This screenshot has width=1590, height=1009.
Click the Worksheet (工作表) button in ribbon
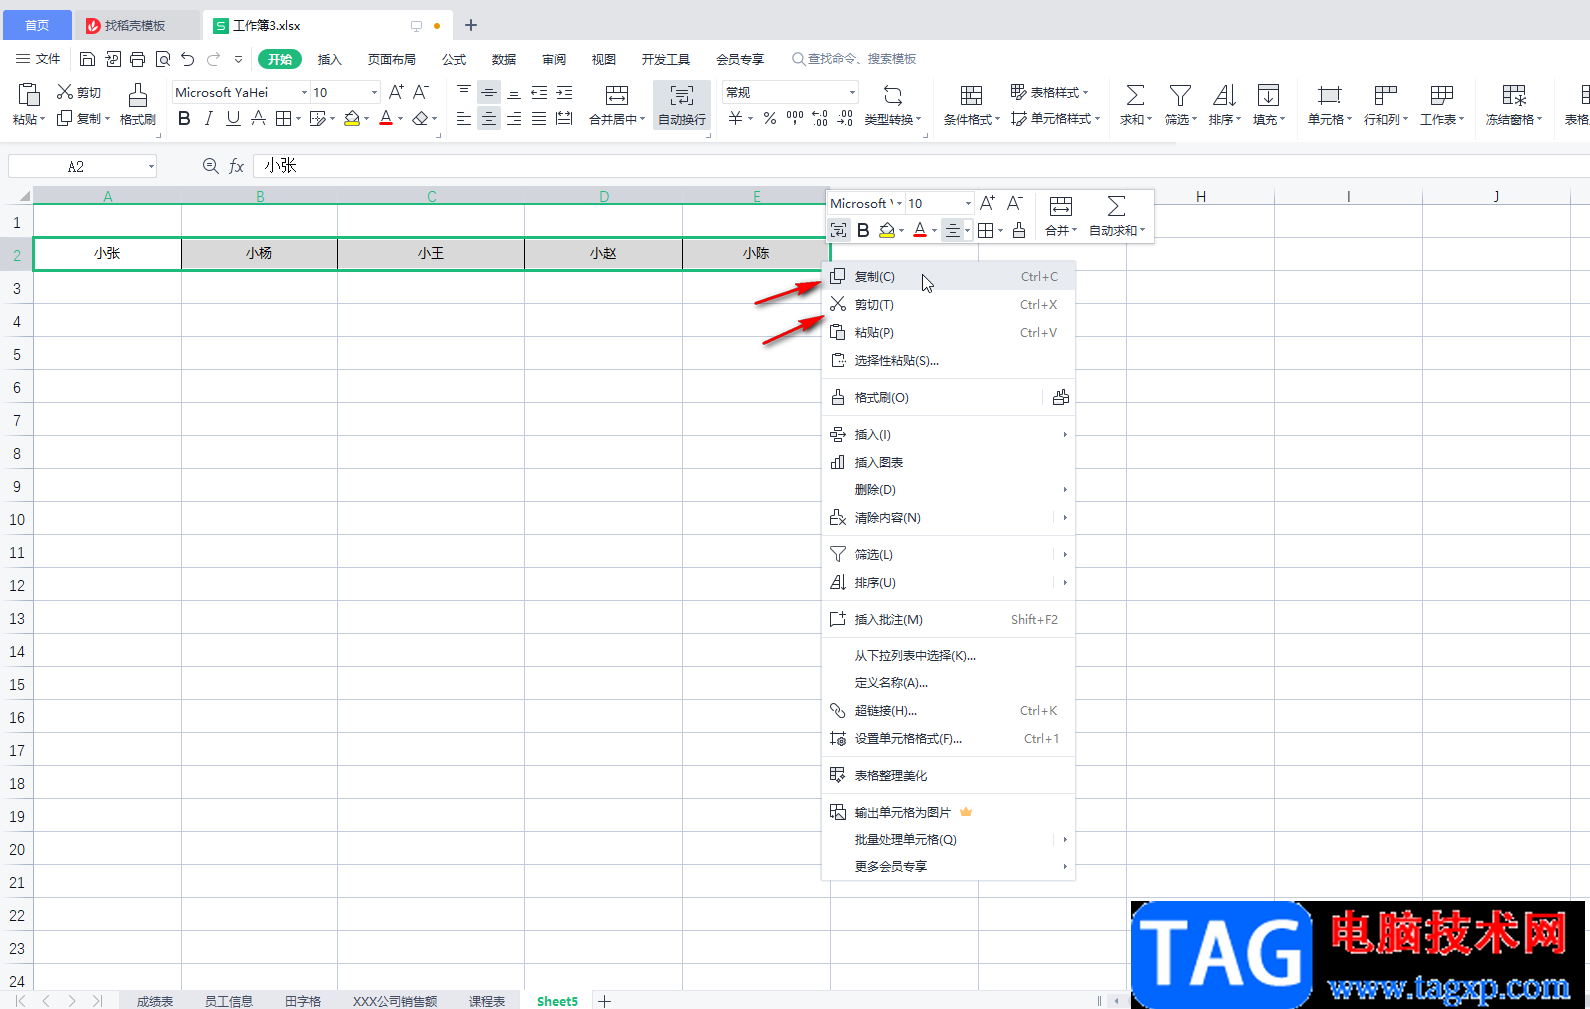1441,105
